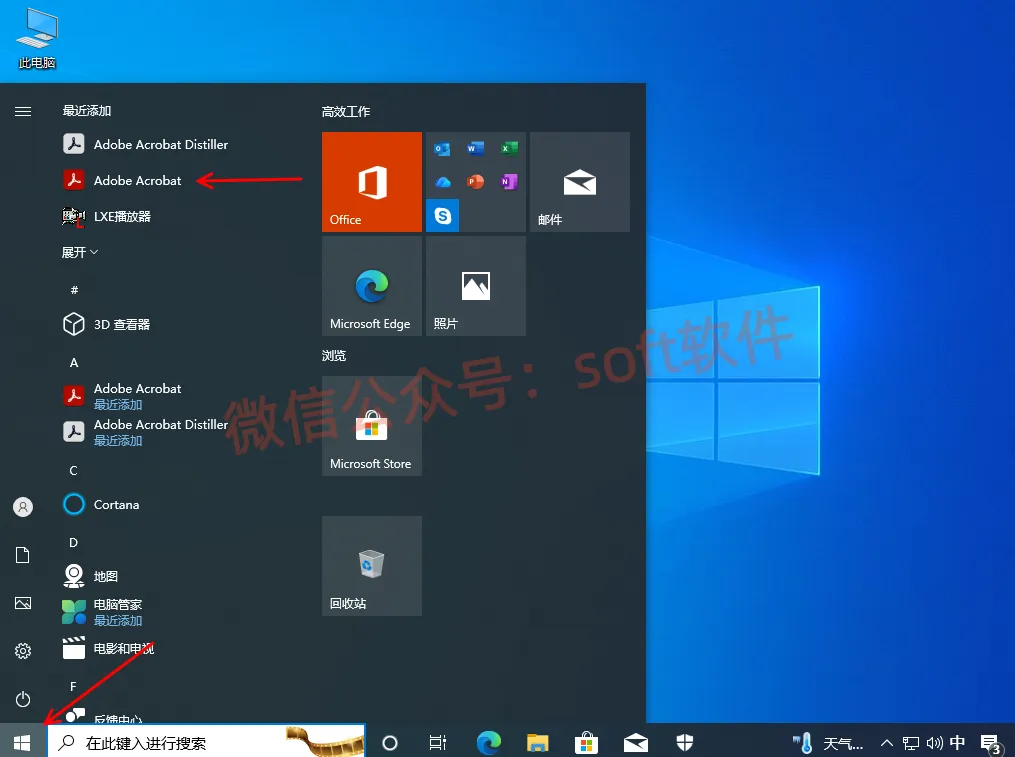The width and height of the screenshot is (1015, 757).
Task: Open the Microsoft Store tile
Action: tap(372, 426)
